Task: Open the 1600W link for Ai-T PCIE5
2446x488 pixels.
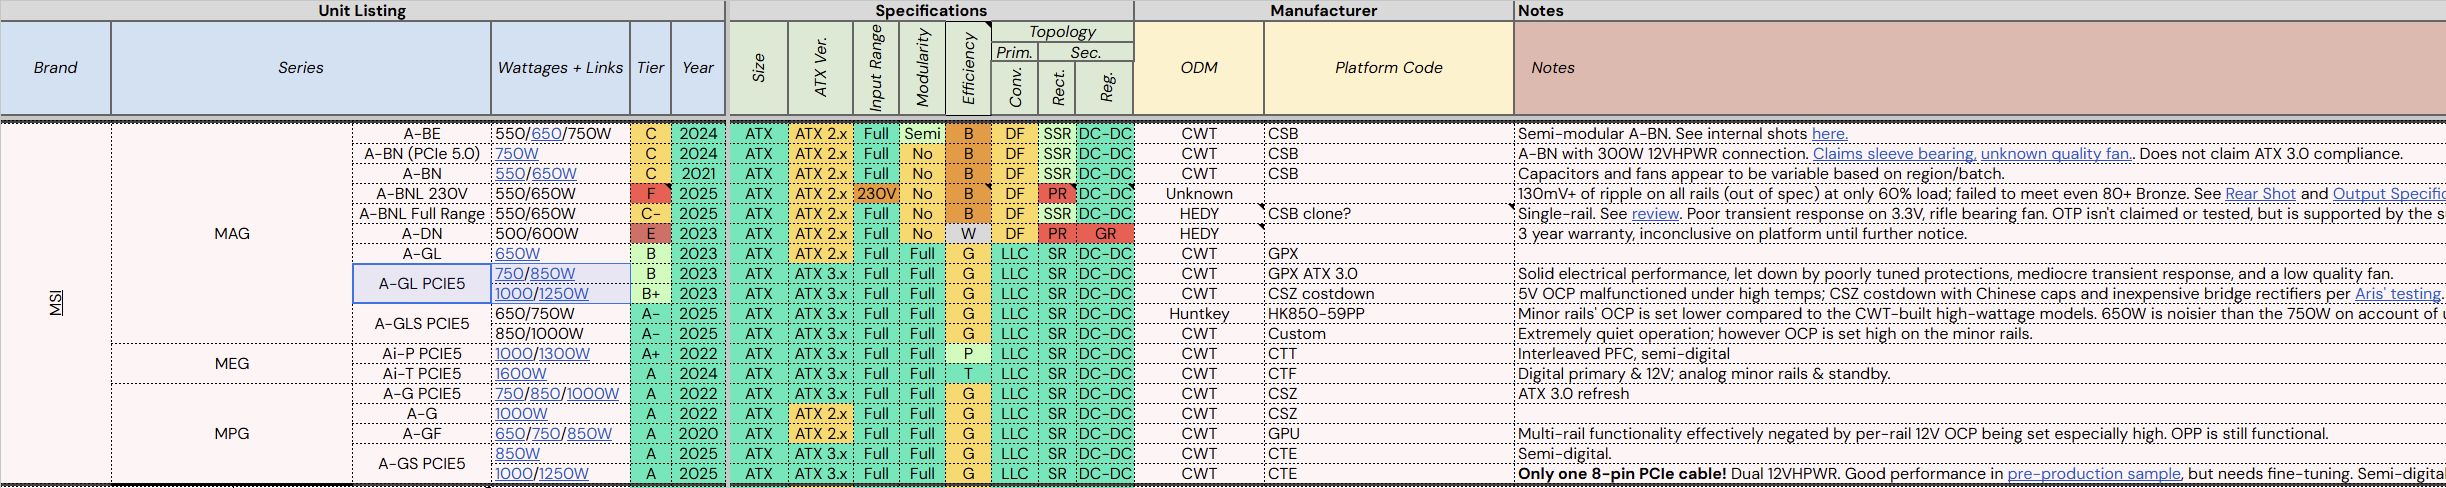Action: tap(521, 374)
